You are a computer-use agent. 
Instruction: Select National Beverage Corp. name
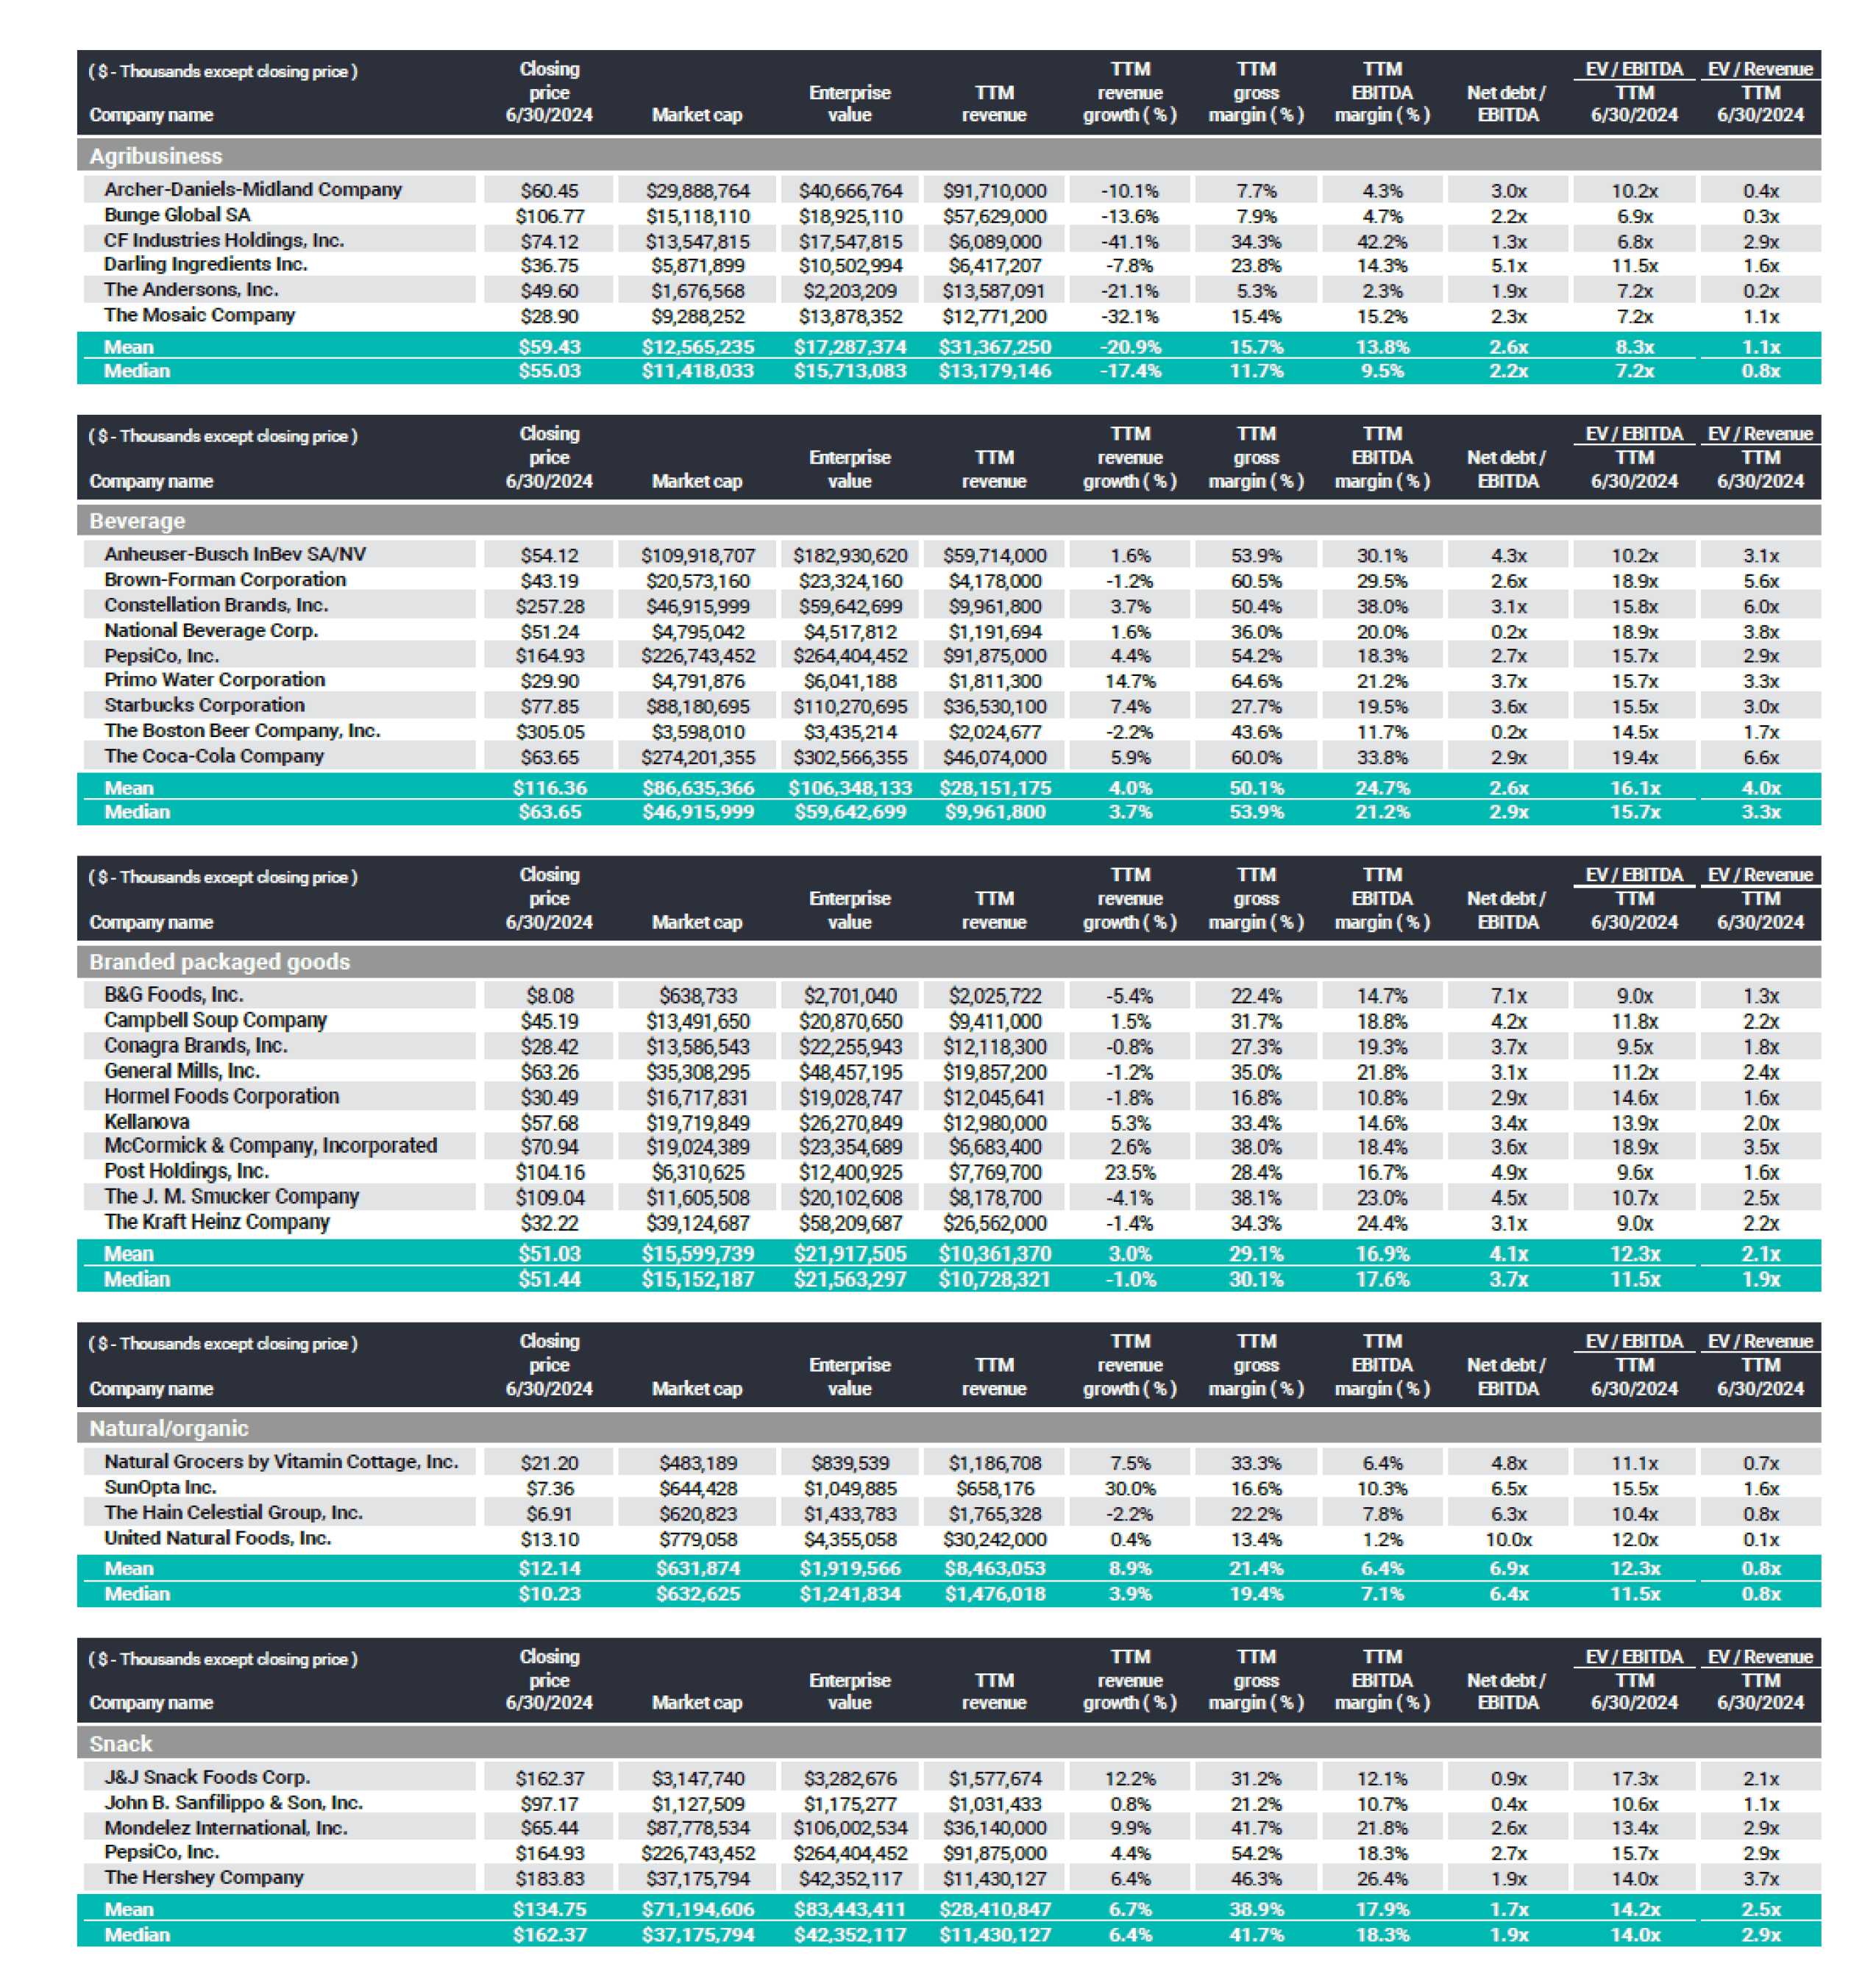[211, 630]
